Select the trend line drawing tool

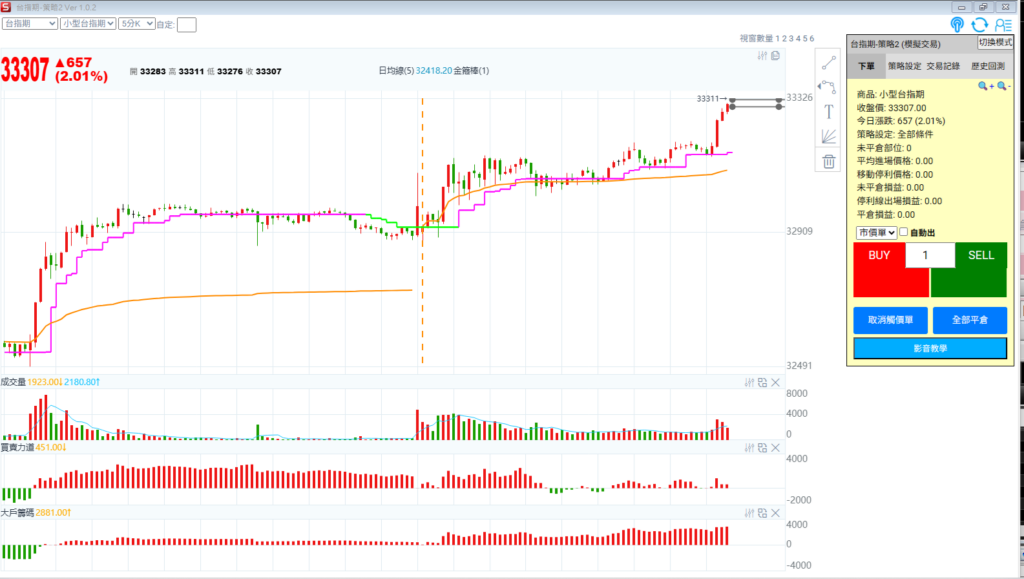828,62
